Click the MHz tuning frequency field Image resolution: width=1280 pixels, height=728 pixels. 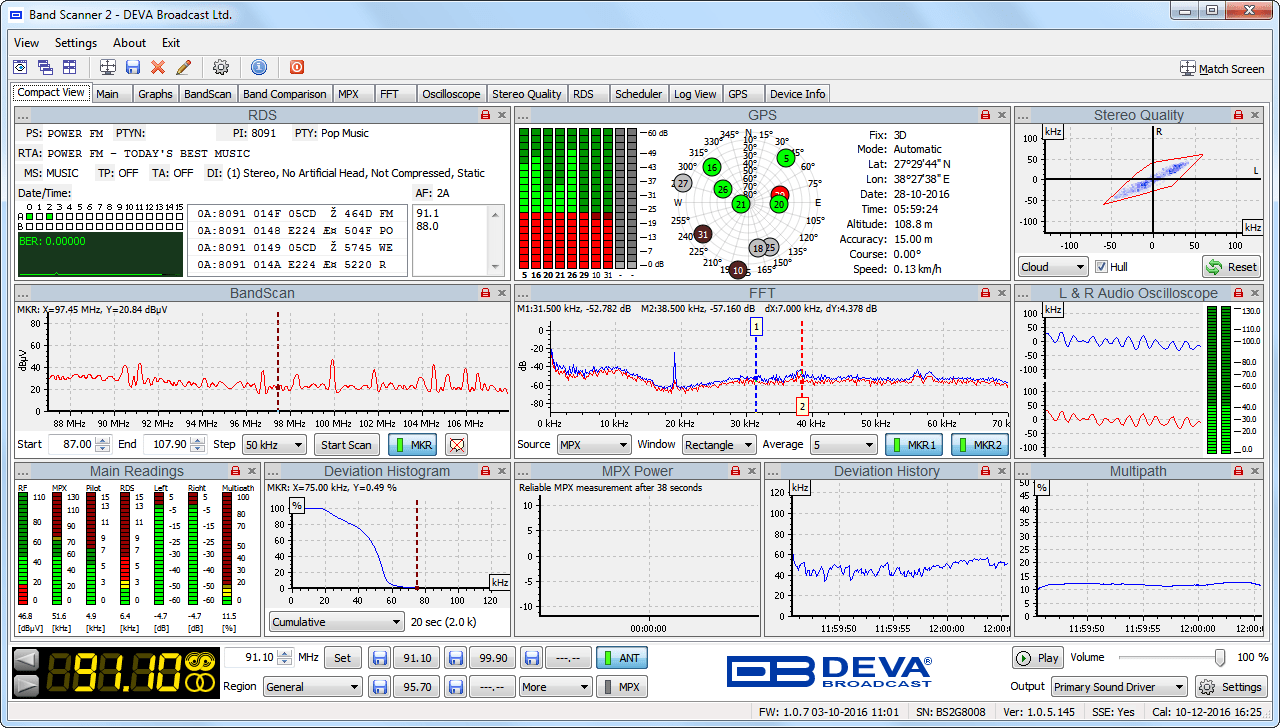coord(259,657)
